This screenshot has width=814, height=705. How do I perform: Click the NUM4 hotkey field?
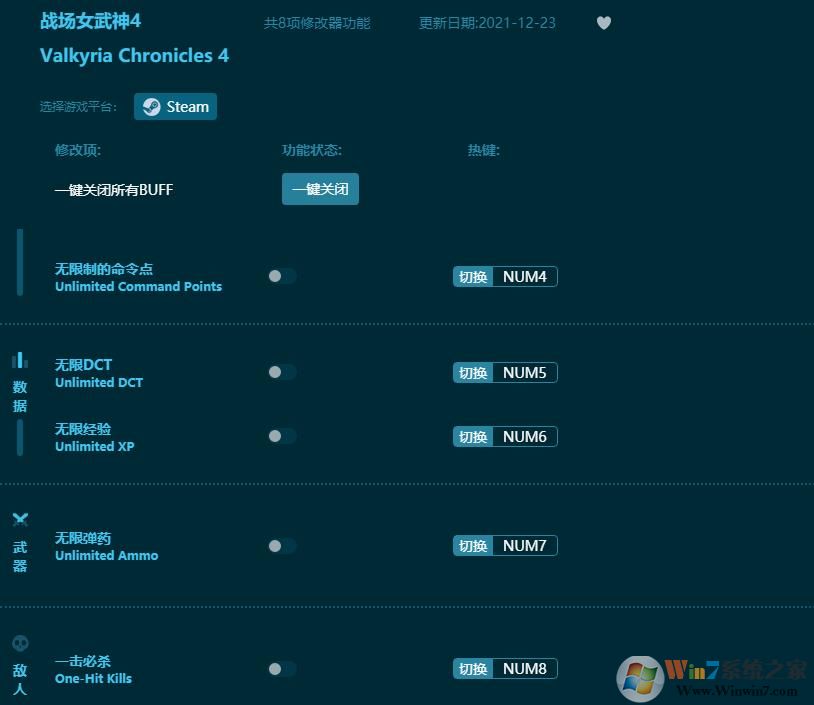pos(525,277)
